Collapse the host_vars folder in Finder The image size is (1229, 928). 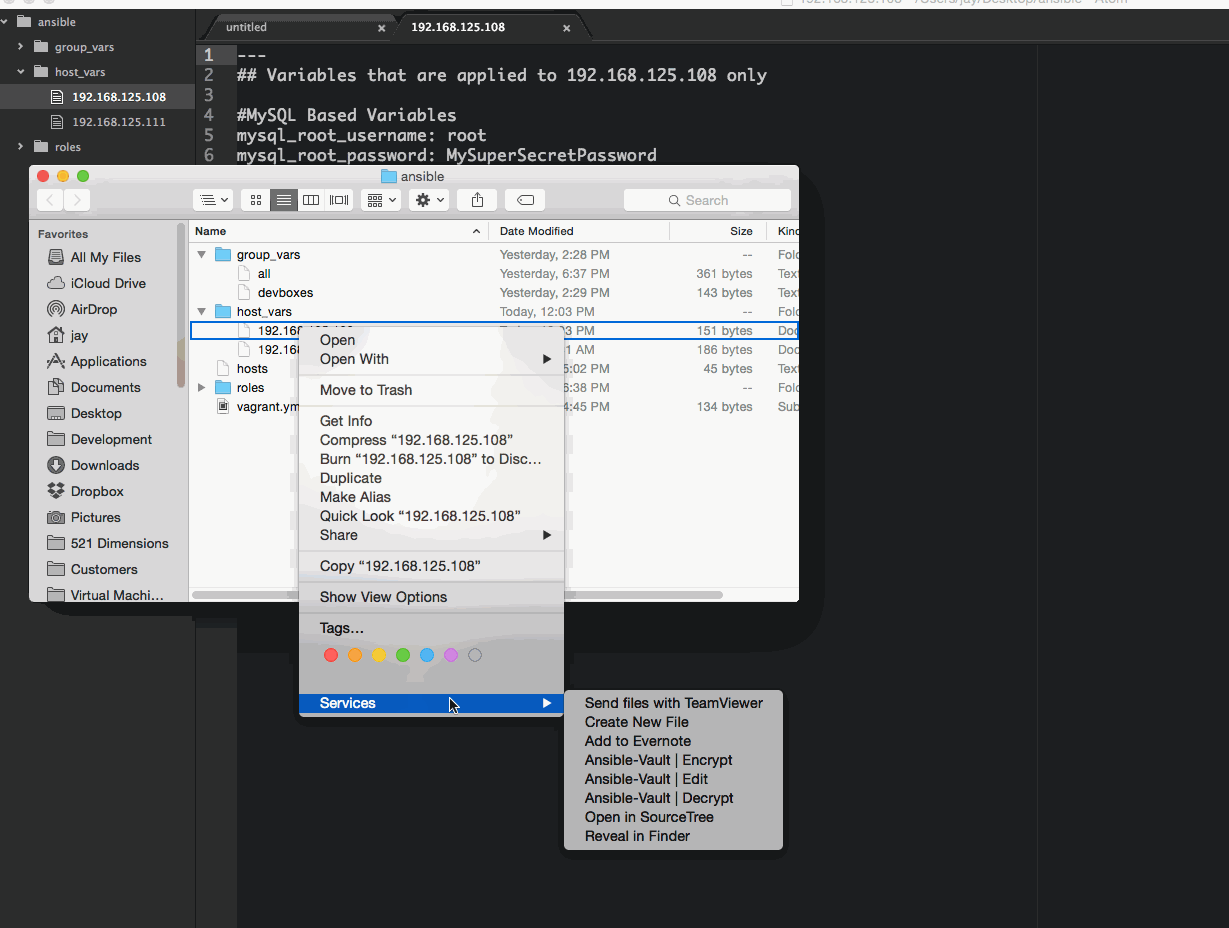point(202,311)
